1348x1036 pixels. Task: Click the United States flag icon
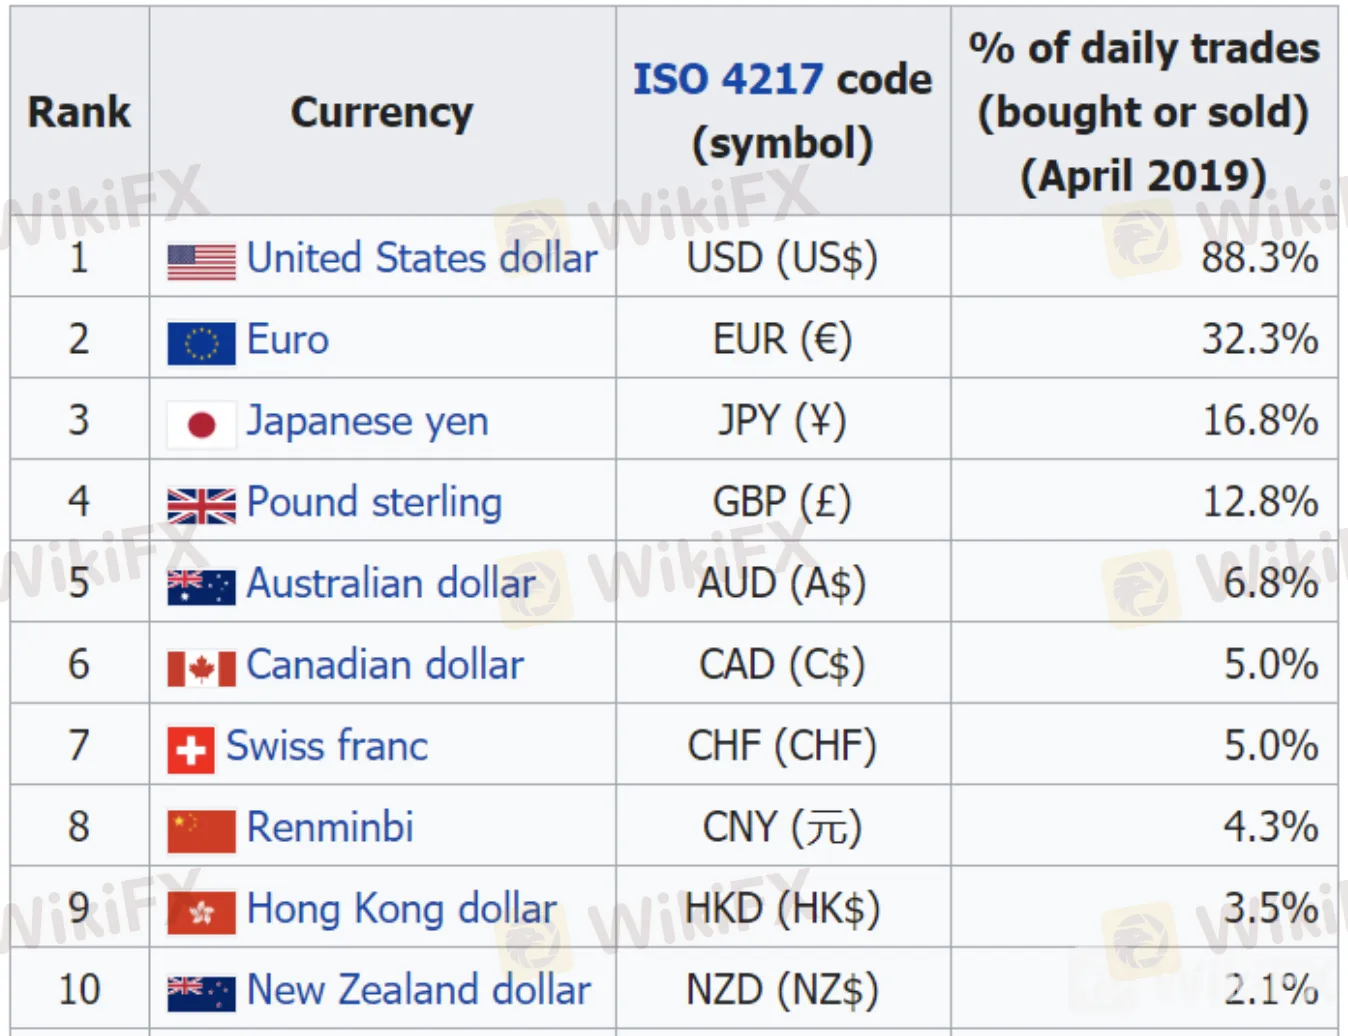click(x=201, y=262)
